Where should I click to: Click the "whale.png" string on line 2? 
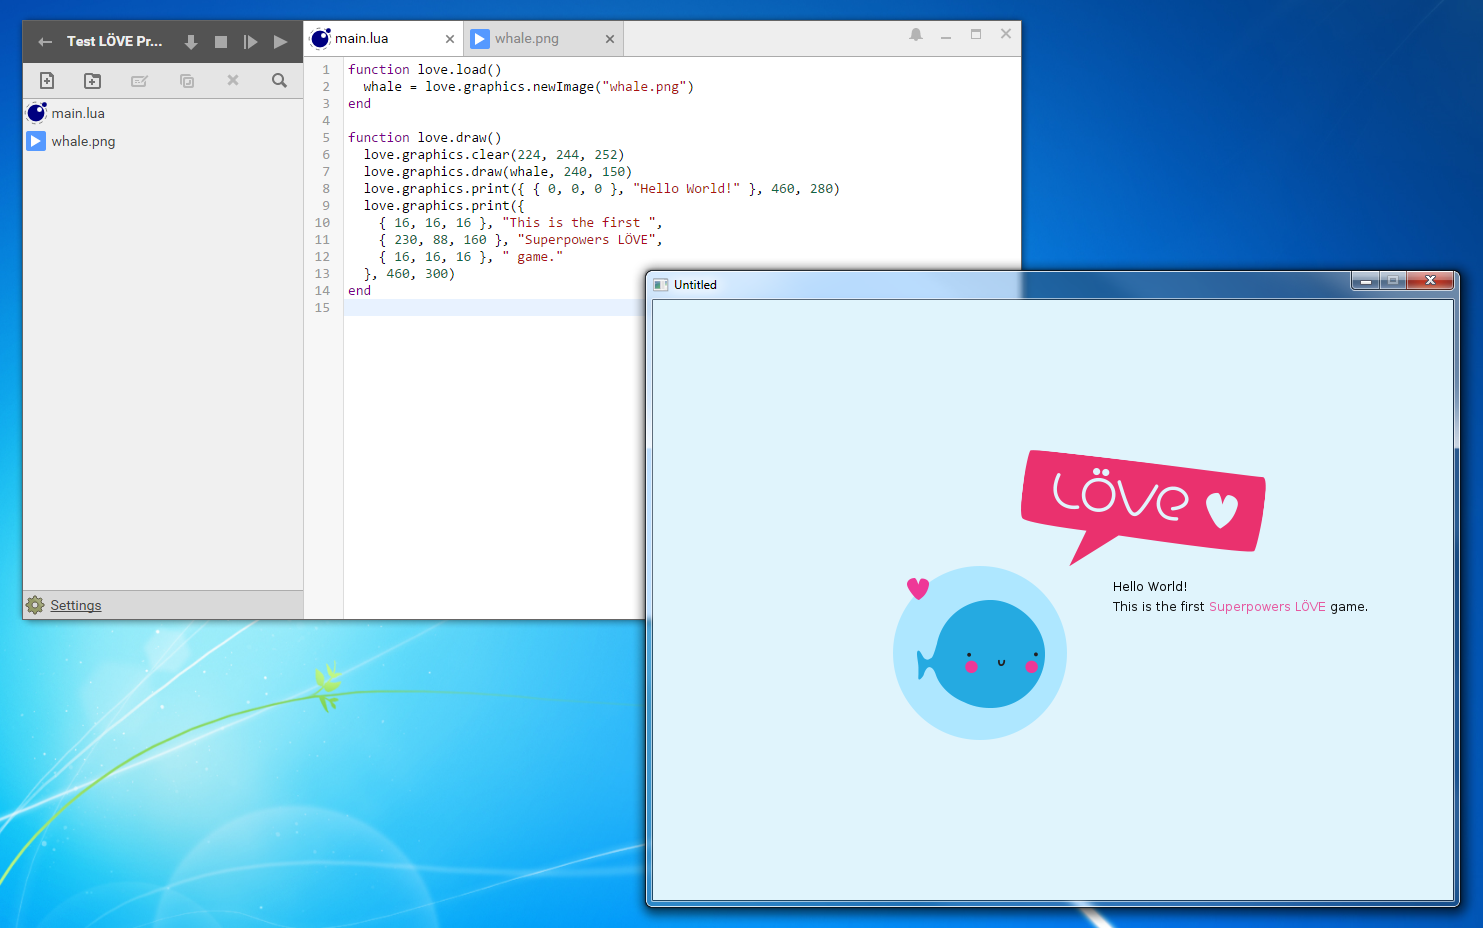click(644, 87)
